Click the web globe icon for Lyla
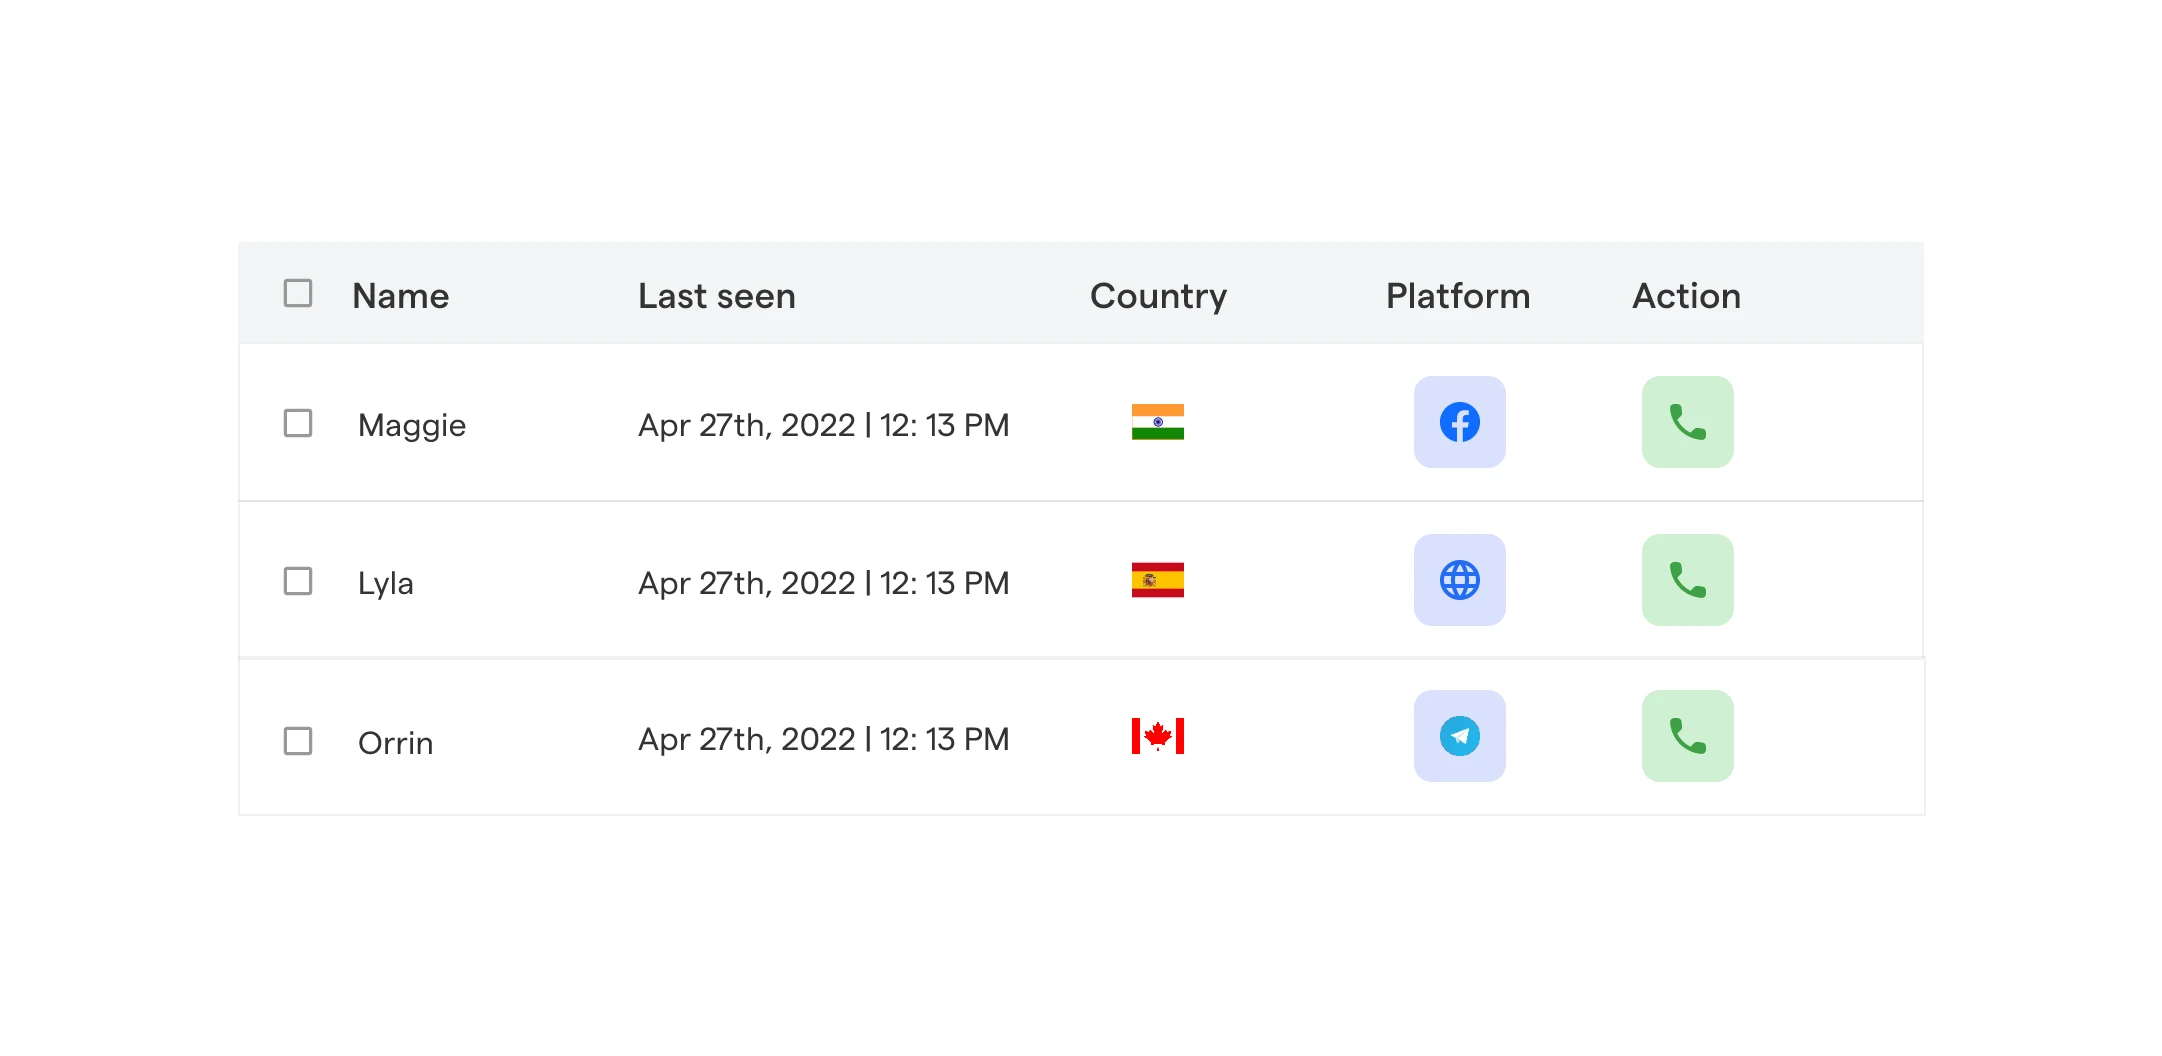Screen dimensions: 2162x1056 pyautogui.click(x=1459, y=580)
